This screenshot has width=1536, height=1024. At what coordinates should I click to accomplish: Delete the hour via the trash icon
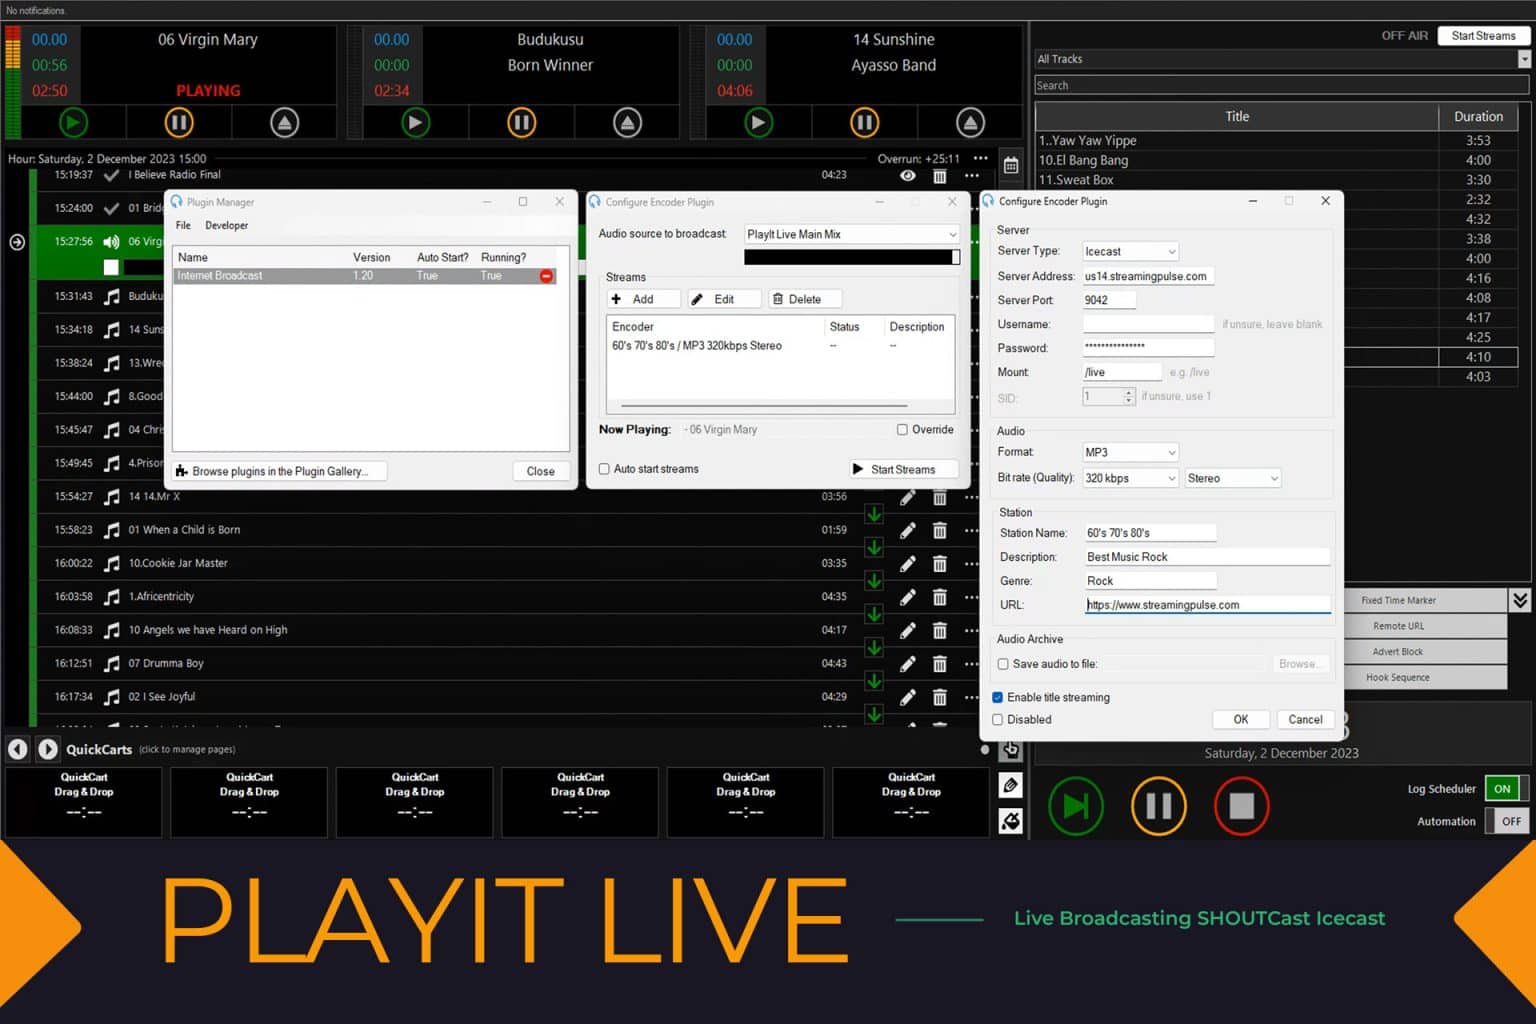[940, 175]
